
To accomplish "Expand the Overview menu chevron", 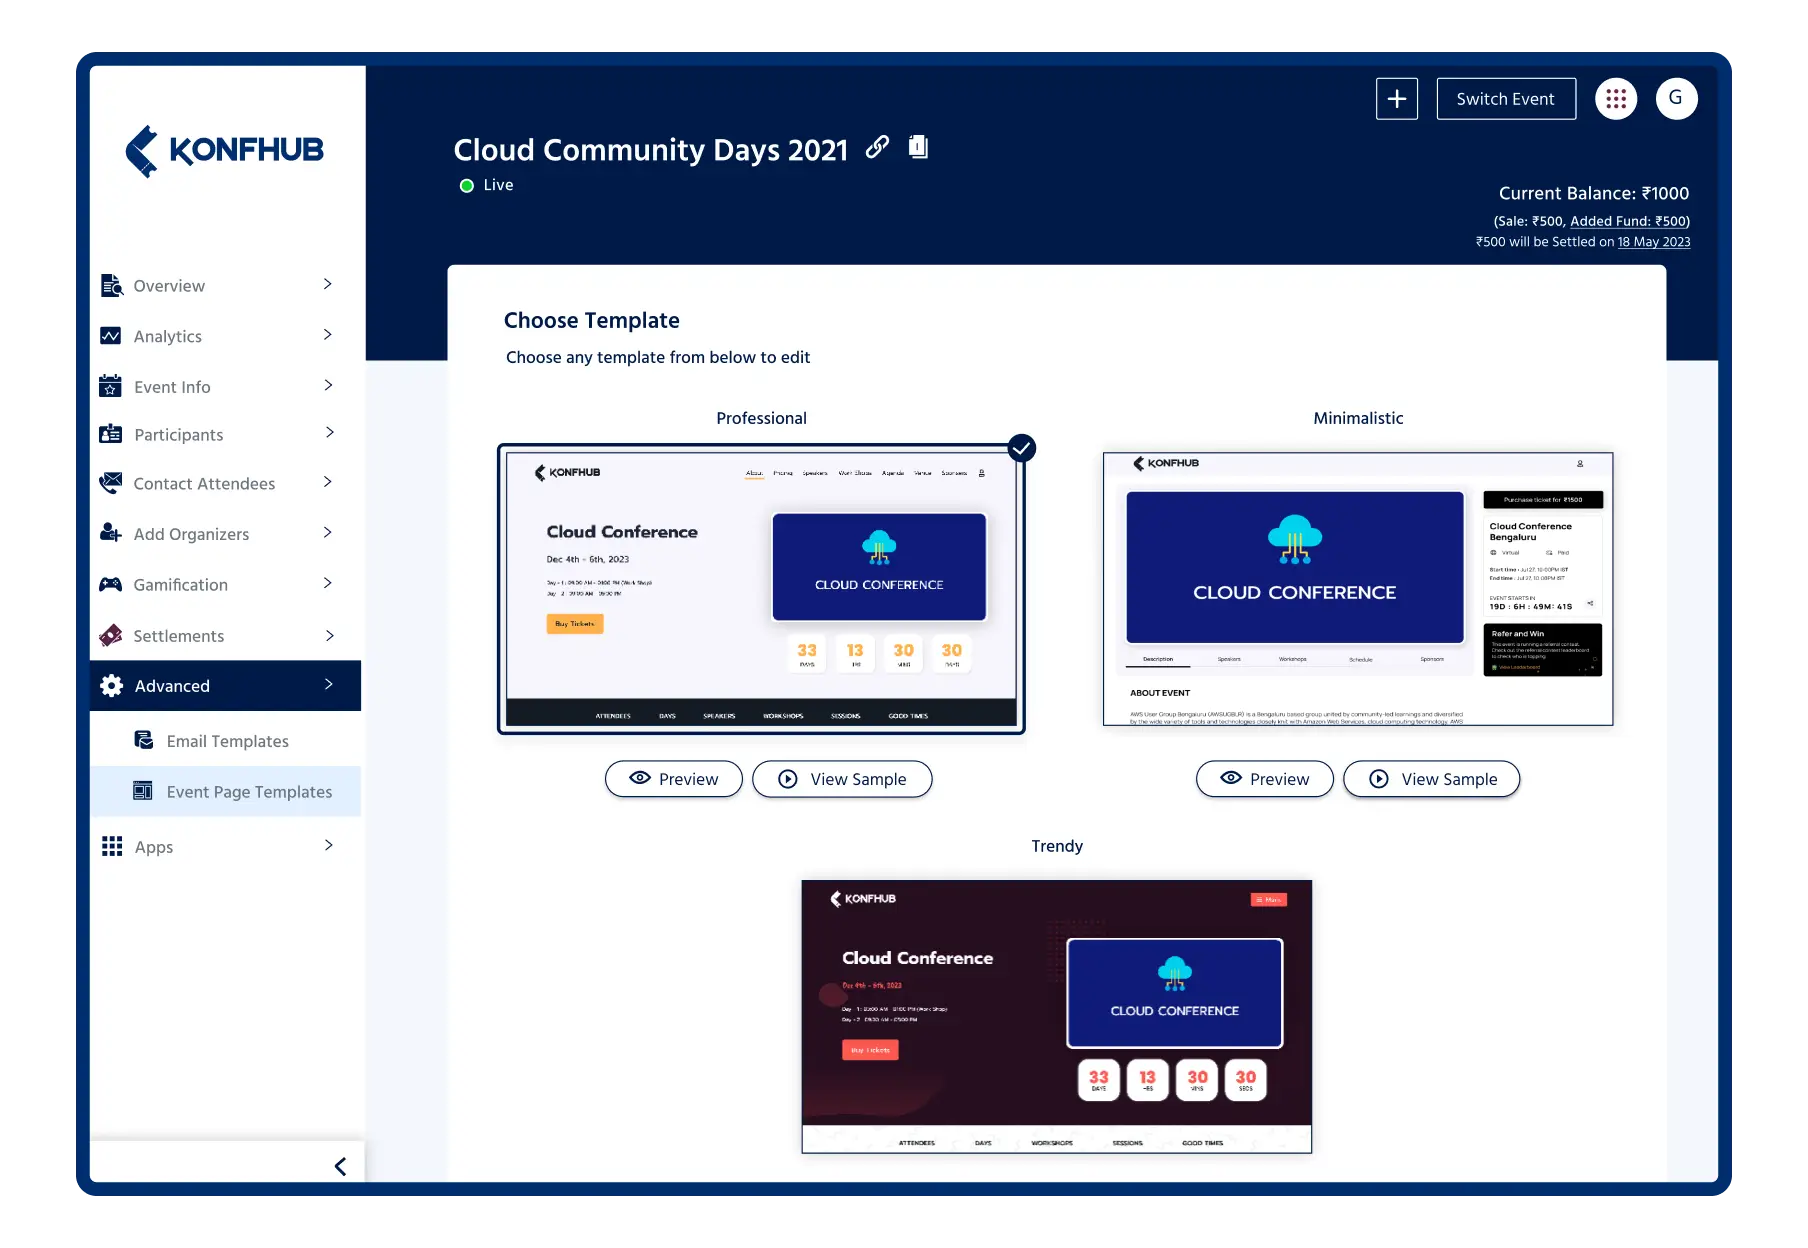I will pyautogui.click(x=328, y=284).
